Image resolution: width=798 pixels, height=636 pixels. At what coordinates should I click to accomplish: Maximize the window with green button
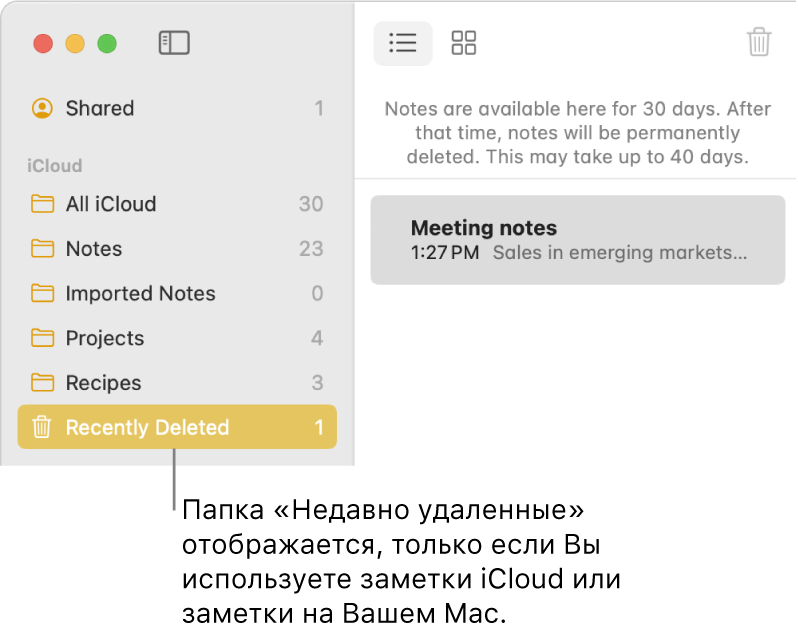pyautogui.click(x=107, y=43)
